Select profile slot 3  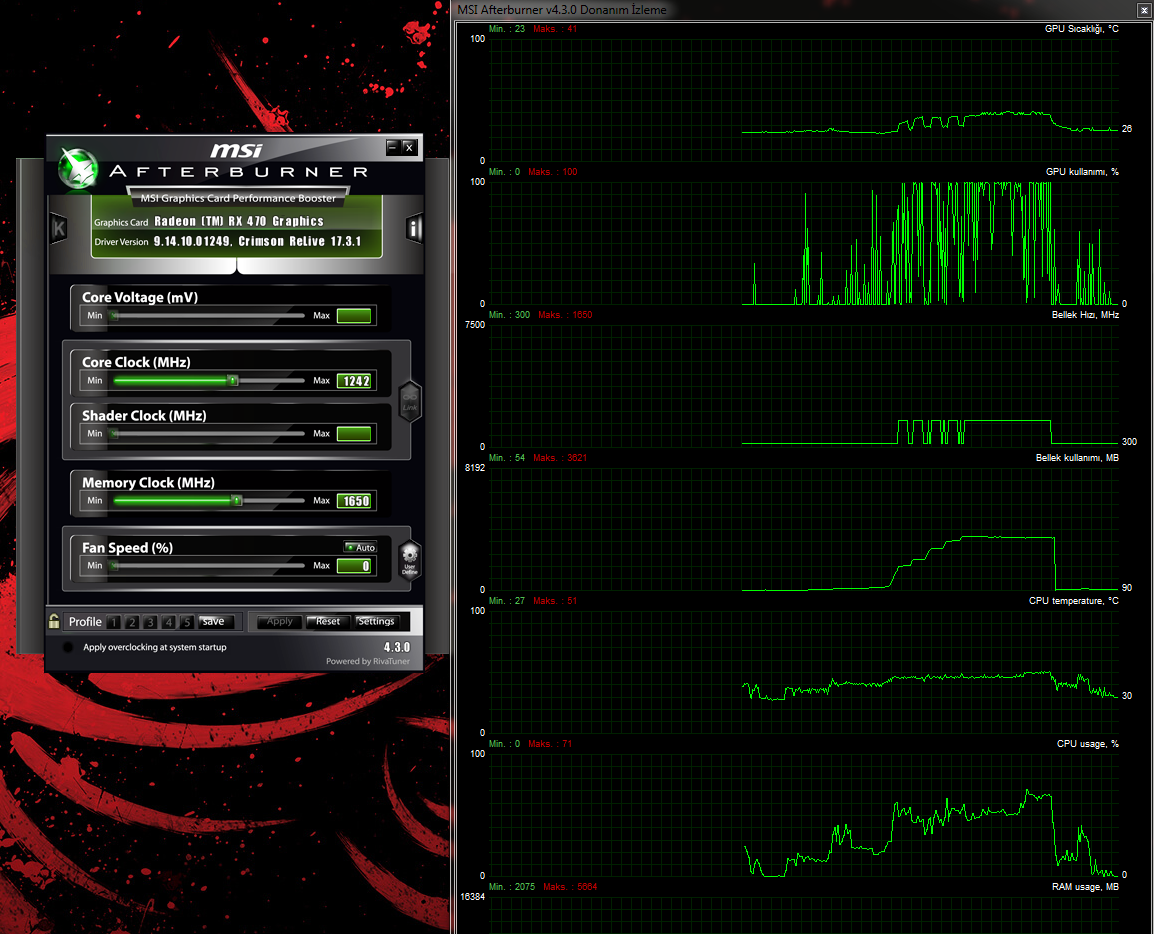point(150,622)
